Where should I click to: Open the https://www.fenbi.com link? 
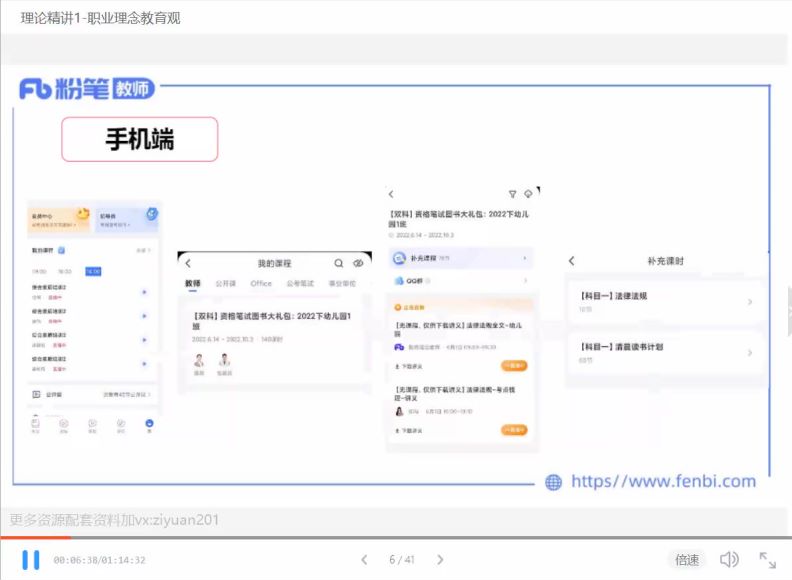[663, 481]
